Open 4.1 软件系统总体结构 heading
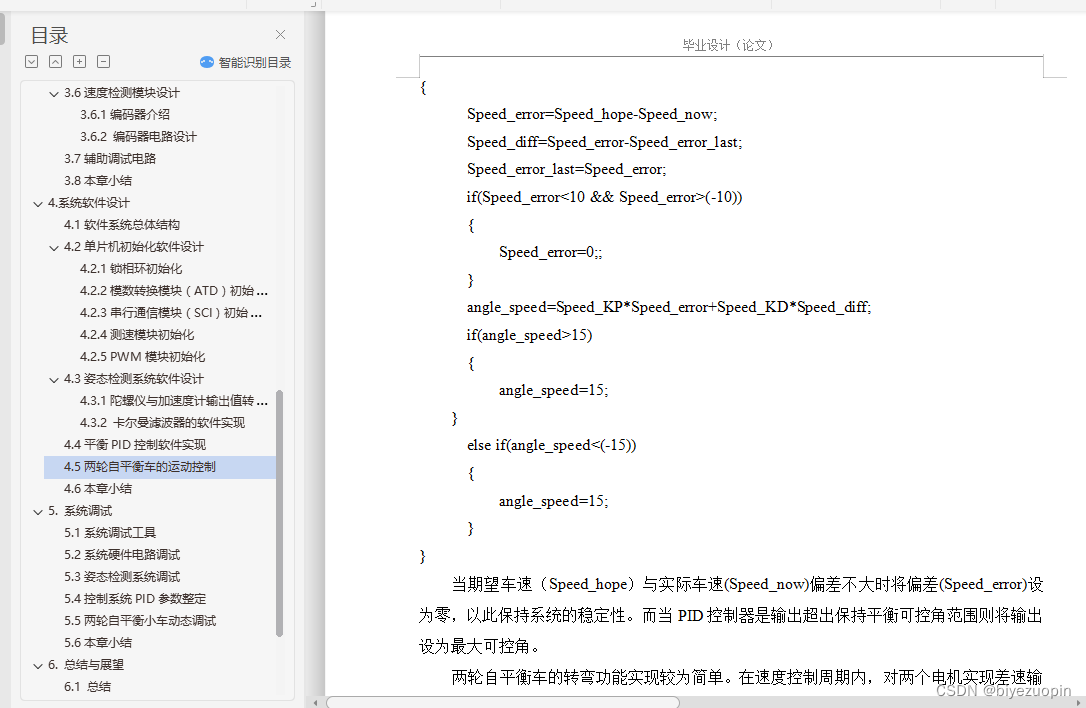Viewport: 1086px width, 708px height. point(122,224)
